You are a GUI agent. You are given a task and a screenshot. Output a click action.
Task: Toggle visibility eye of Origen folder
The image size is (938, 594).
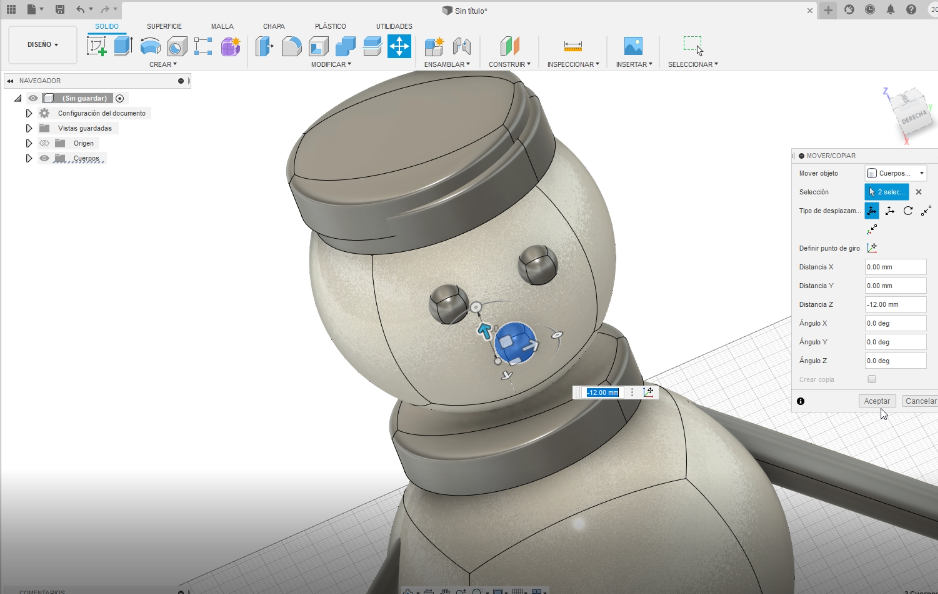coord(44,143)
